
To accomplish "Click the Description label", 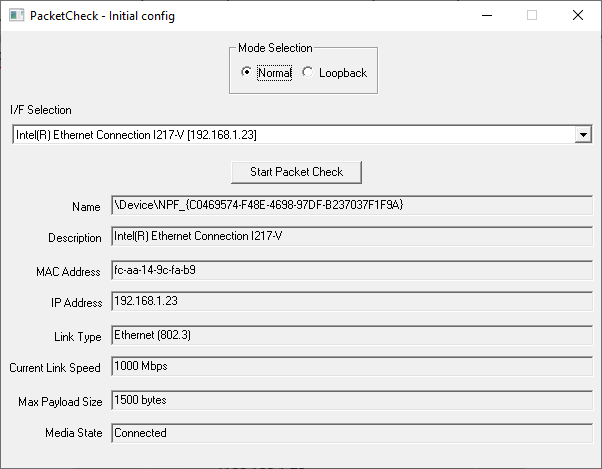I will coord(75,238).
